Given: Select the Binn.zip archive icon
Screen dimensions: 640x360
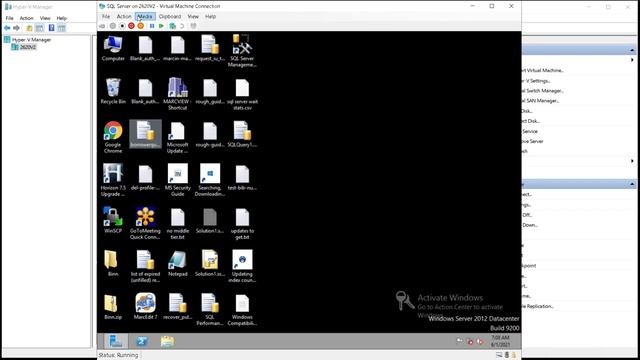Looking at the screenshot, I should [x=113, y=306].
